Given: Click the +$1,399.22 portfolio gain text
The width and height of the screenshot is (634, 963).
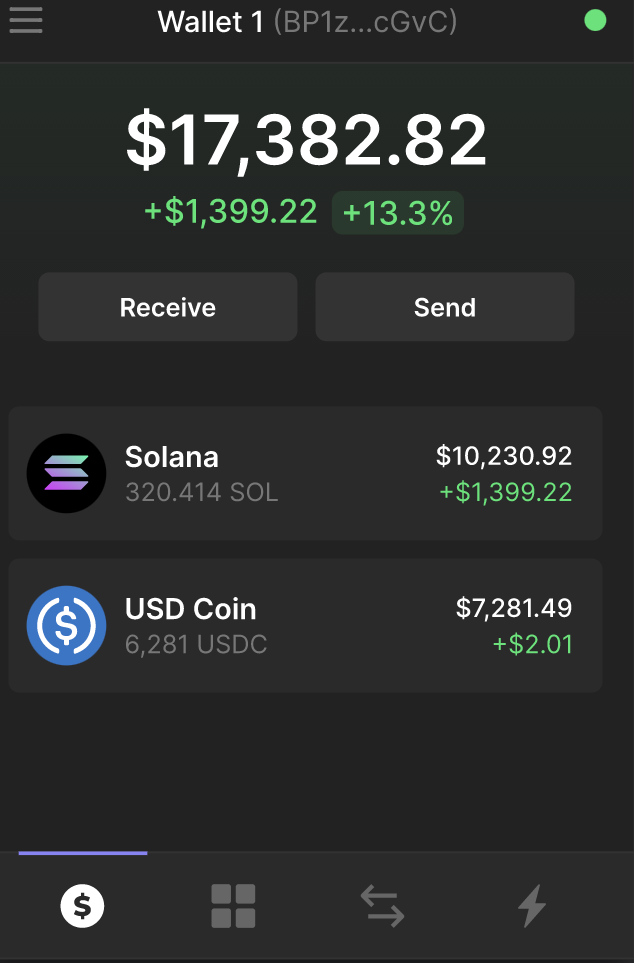Looking at the screenshot, I should point(230,211).
